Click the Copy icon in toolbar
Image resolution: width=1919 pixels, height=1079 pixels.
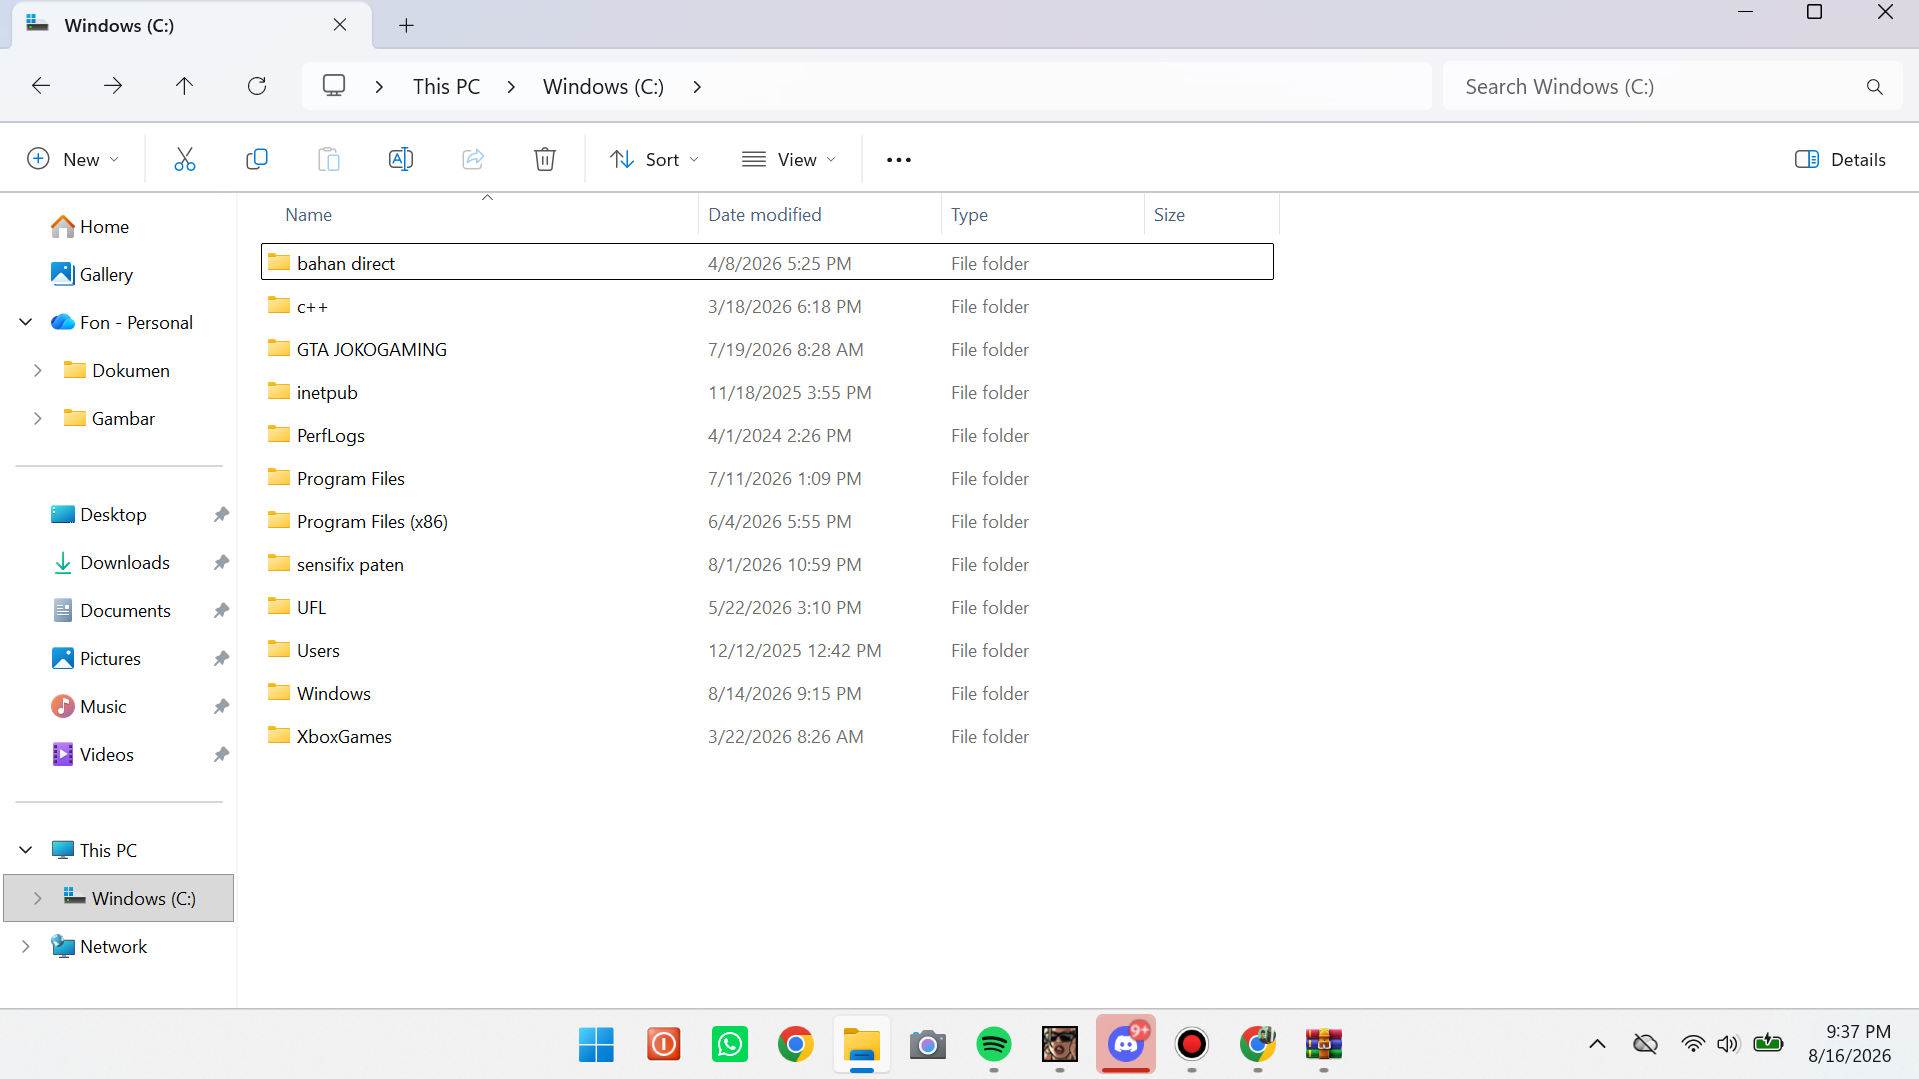coord(257,159)
